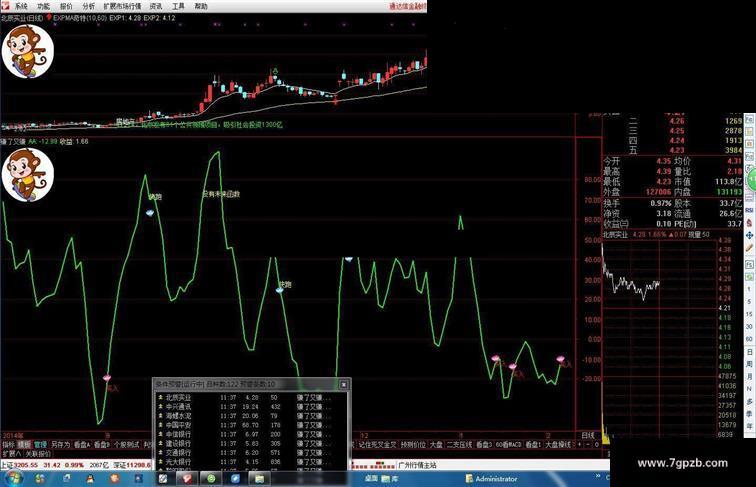Open the 扩展市场行情 menu
The width and height of the screenshot is (756, 487).
click(x=122, y=6)
